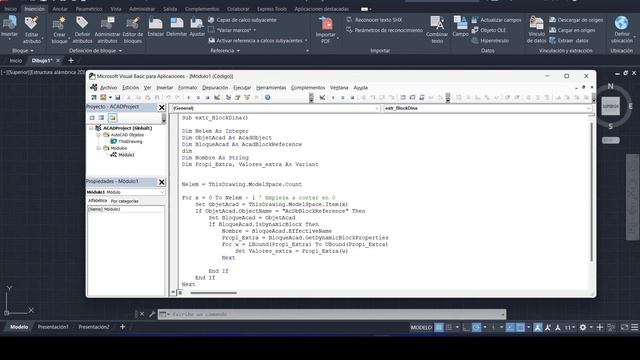
Task: Open customization hamburger icon in status bar
Action: (635, 327)
